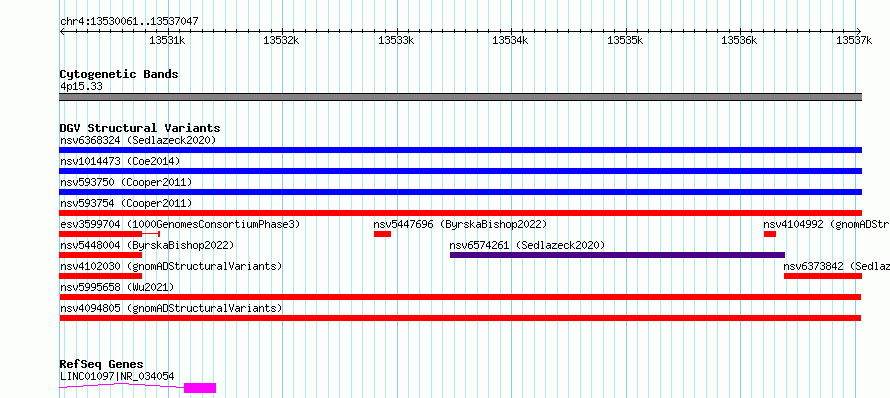Select the blue bar under nsv593750
The width and height of the screenshot is (890, 398).
pos(460,192)
